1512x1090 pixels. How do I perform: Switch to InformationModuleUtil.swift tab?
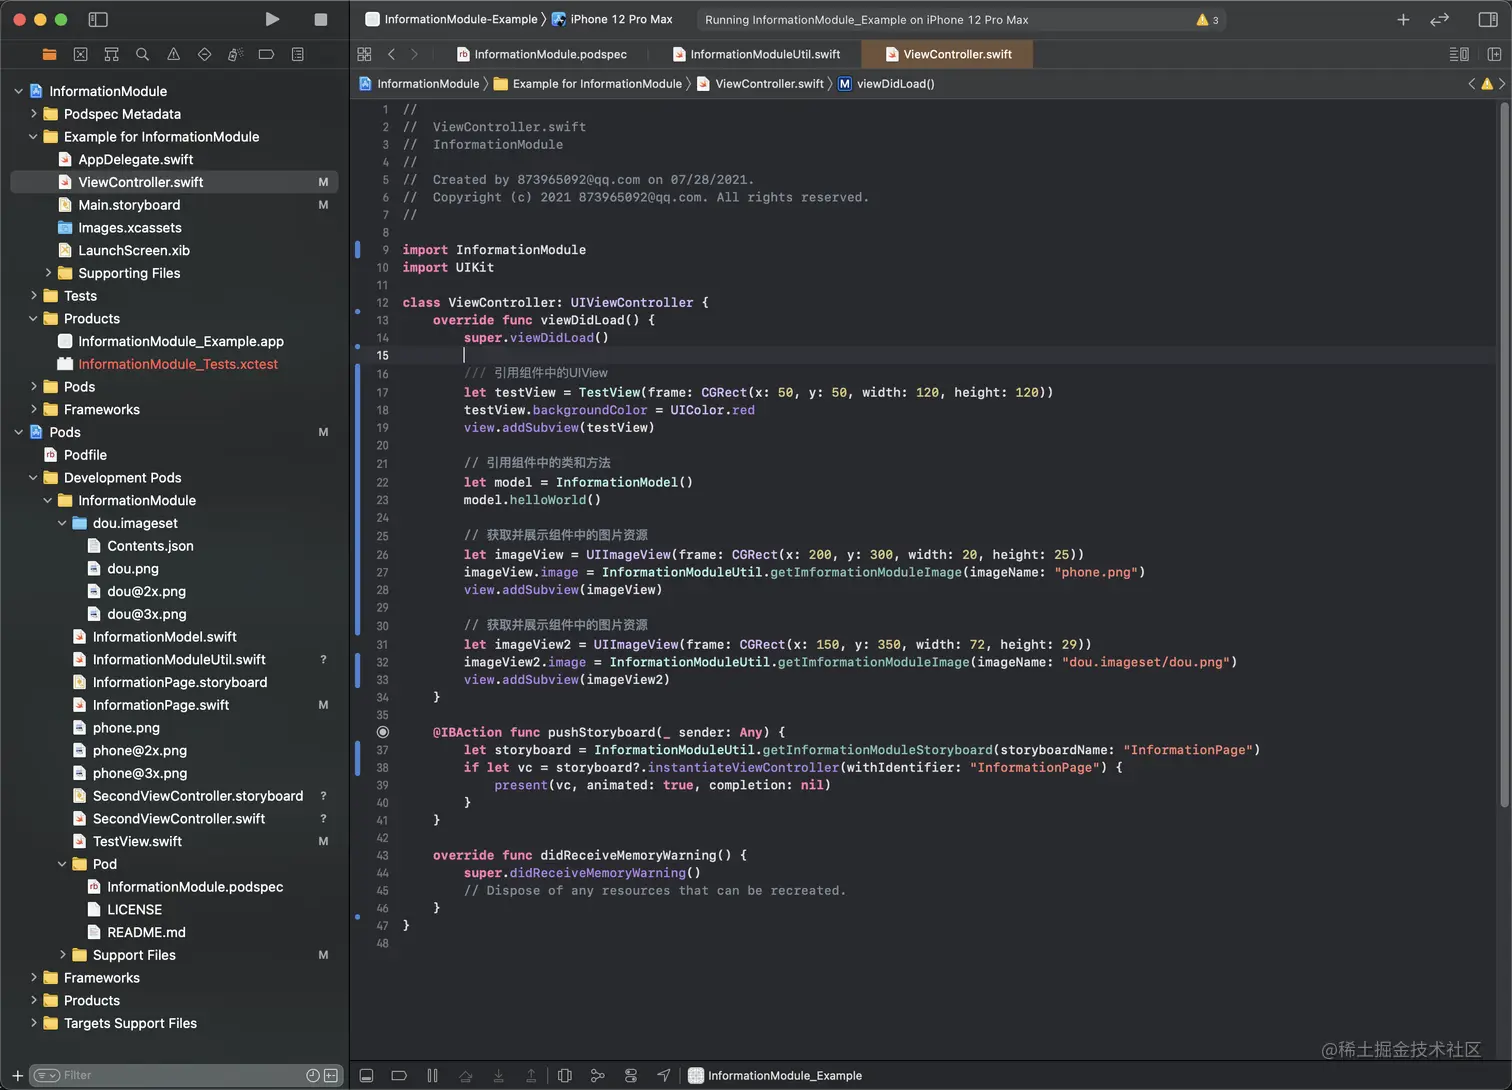tap(755, 54)
